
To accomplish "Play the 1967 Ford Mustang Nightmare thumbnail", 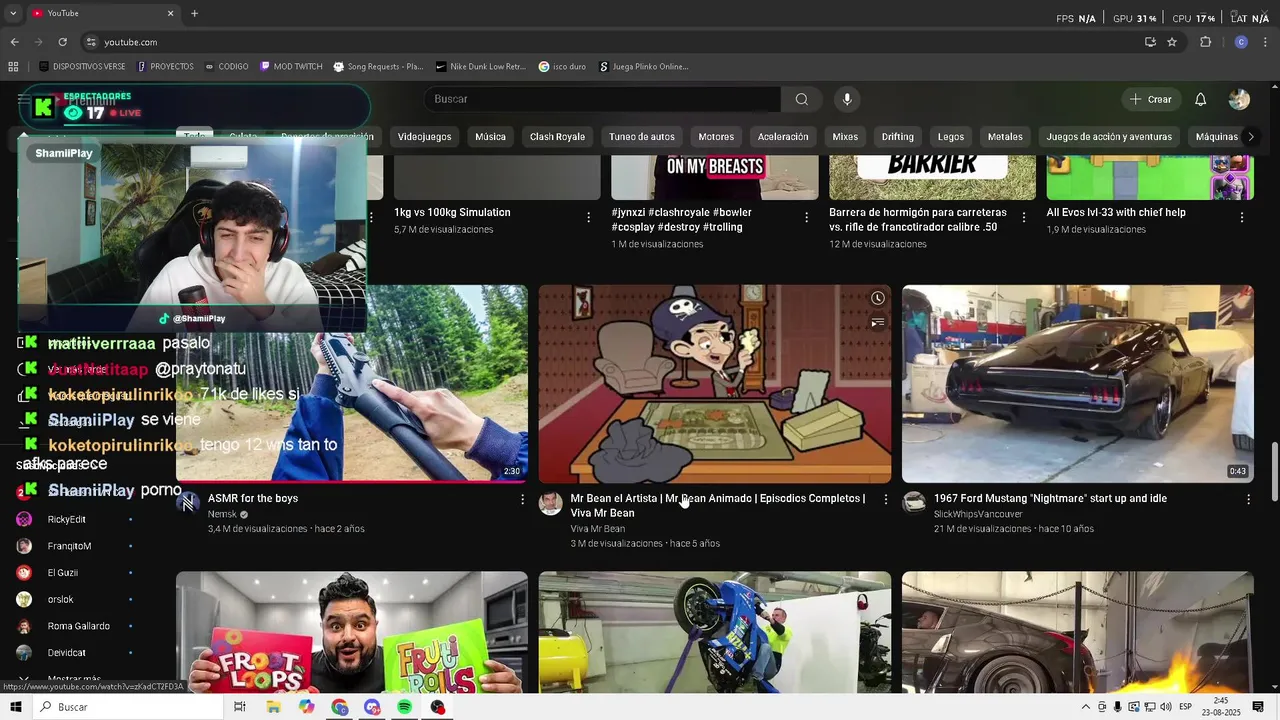I will [x=1077, y=384].
